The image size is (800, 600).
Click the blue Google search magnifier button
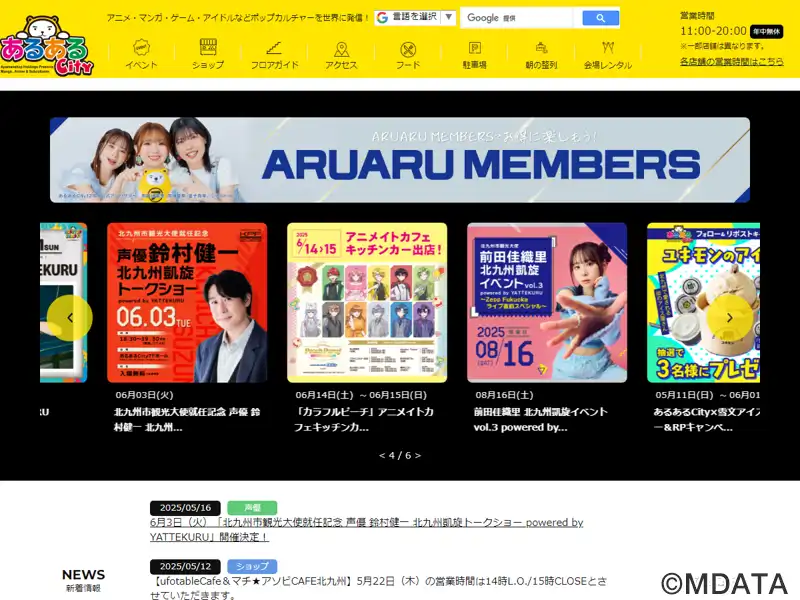601,18
